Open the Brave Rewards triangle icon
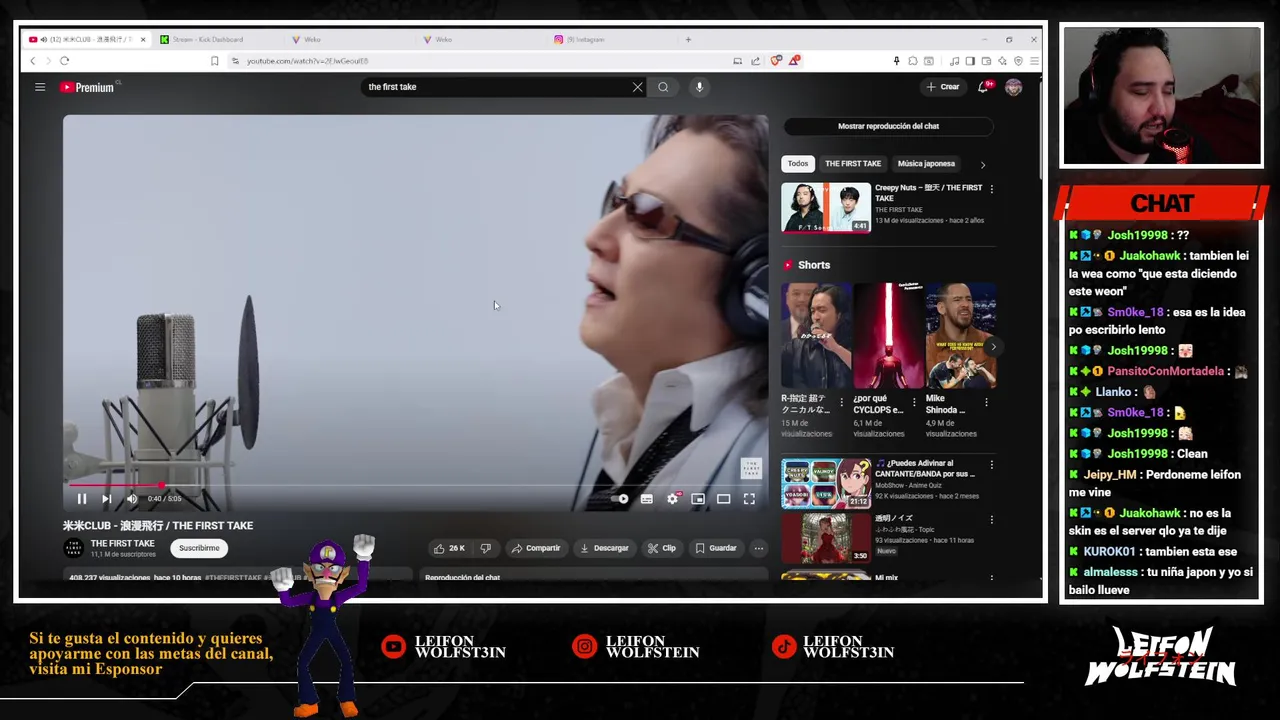The width and height of the screenshot is (1280, 720). click(794, 61)
